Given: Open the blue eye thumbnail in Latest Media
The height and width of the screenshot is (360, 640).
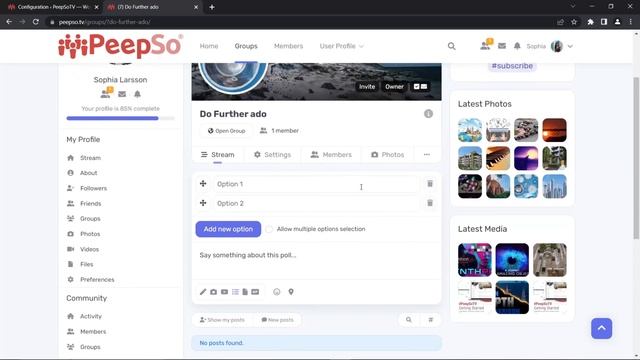Looking at the screenshot, I should click(512, 260).
